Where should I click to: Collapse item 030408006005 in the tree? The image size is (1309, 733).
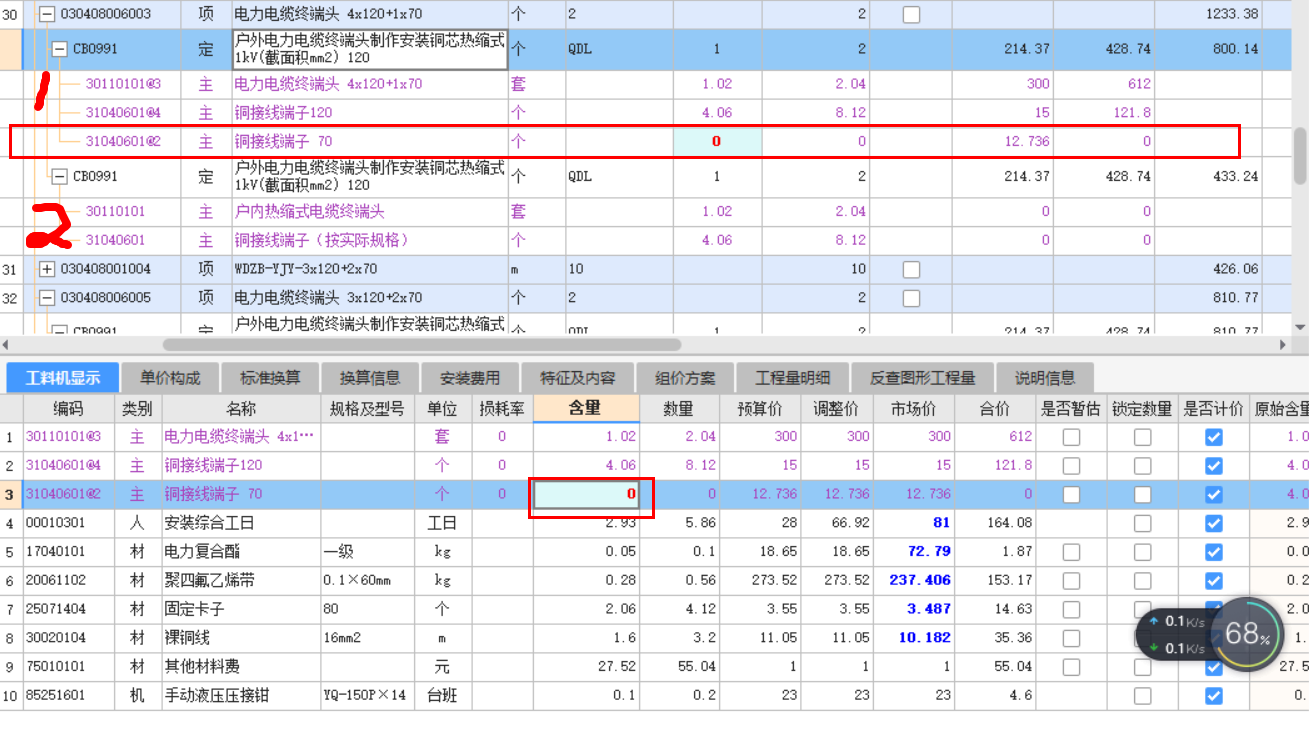pos(46,297)
